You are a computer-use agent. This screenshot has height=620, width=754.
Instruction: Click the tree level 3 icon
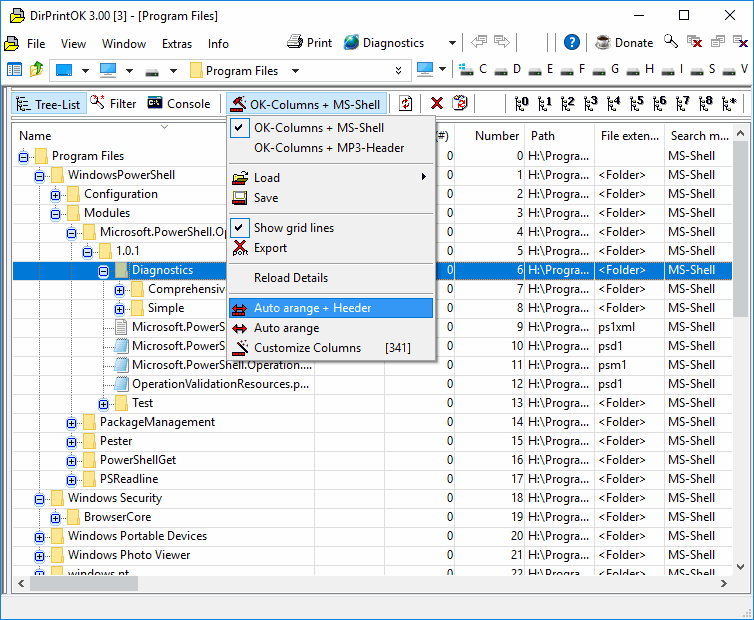[x=591, y=103]
